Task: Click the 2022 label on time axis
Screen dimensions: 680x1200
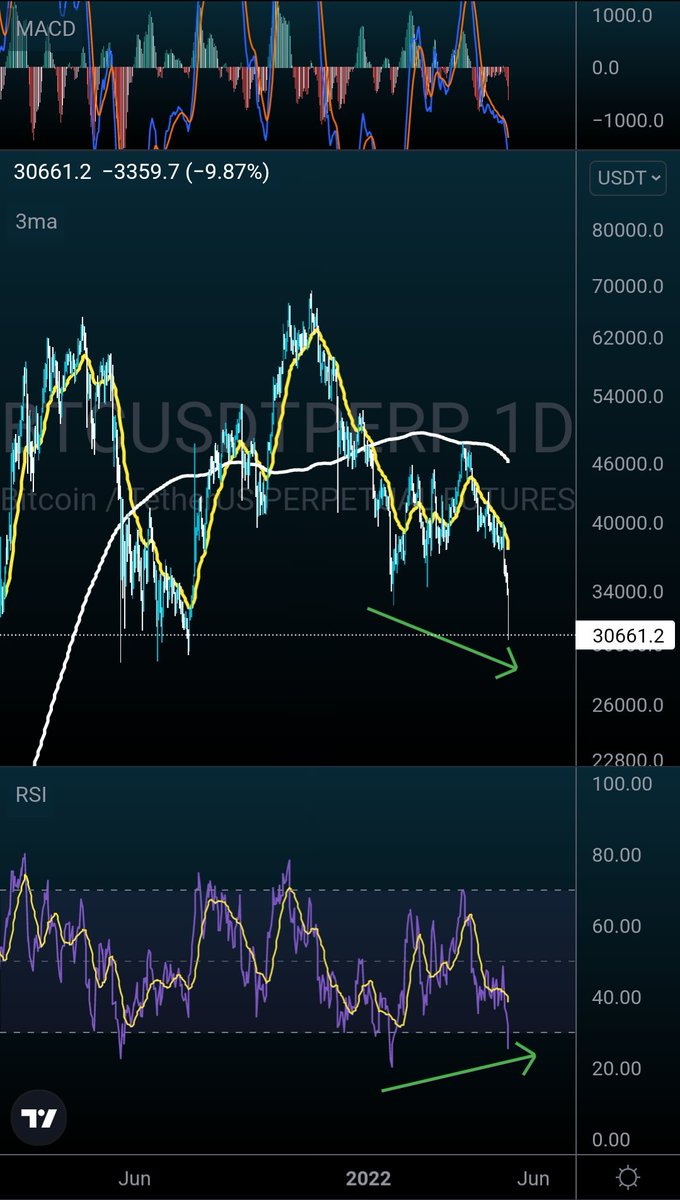Action: (368, 1177)
